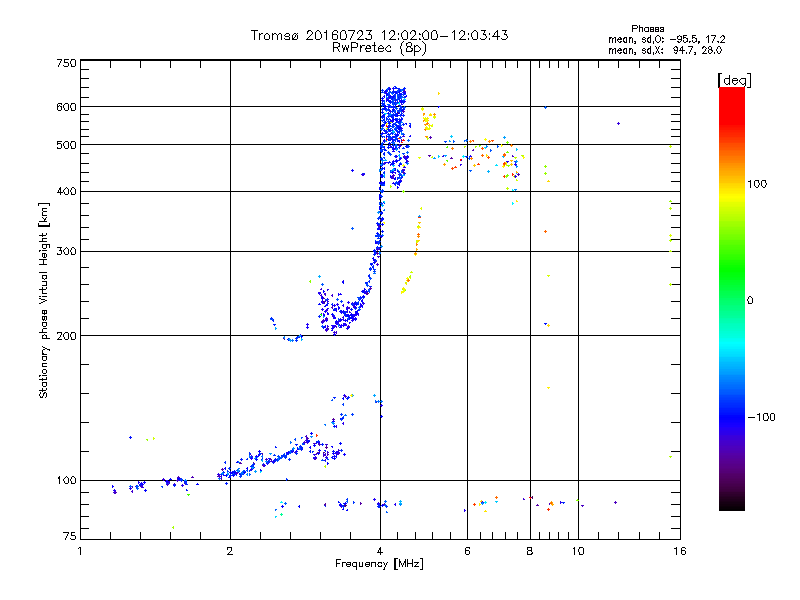Click the 'Stationary phase Virtual Height [km]' axis label
This screenshot has width=800, height=600.
coord(44,300)
